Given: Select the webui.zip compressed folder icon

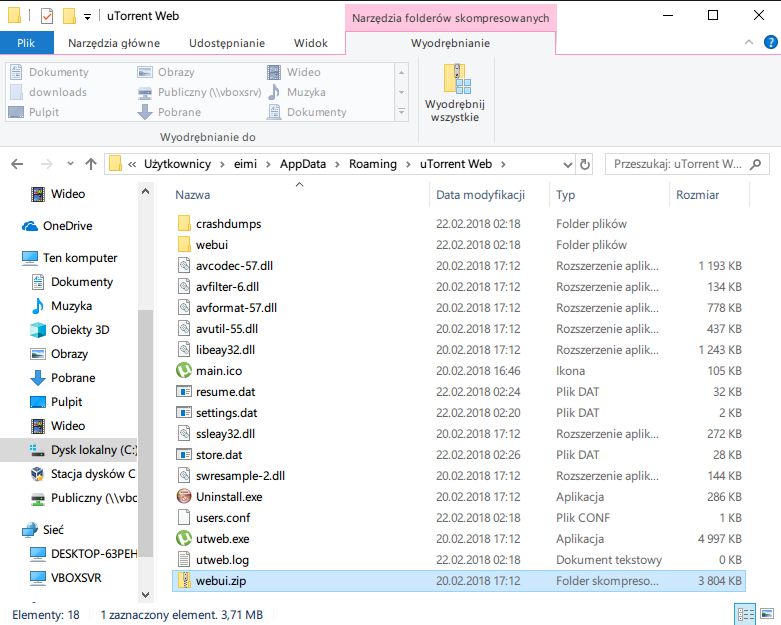Looking at the screenshot, I should click(x=184, y=581).
